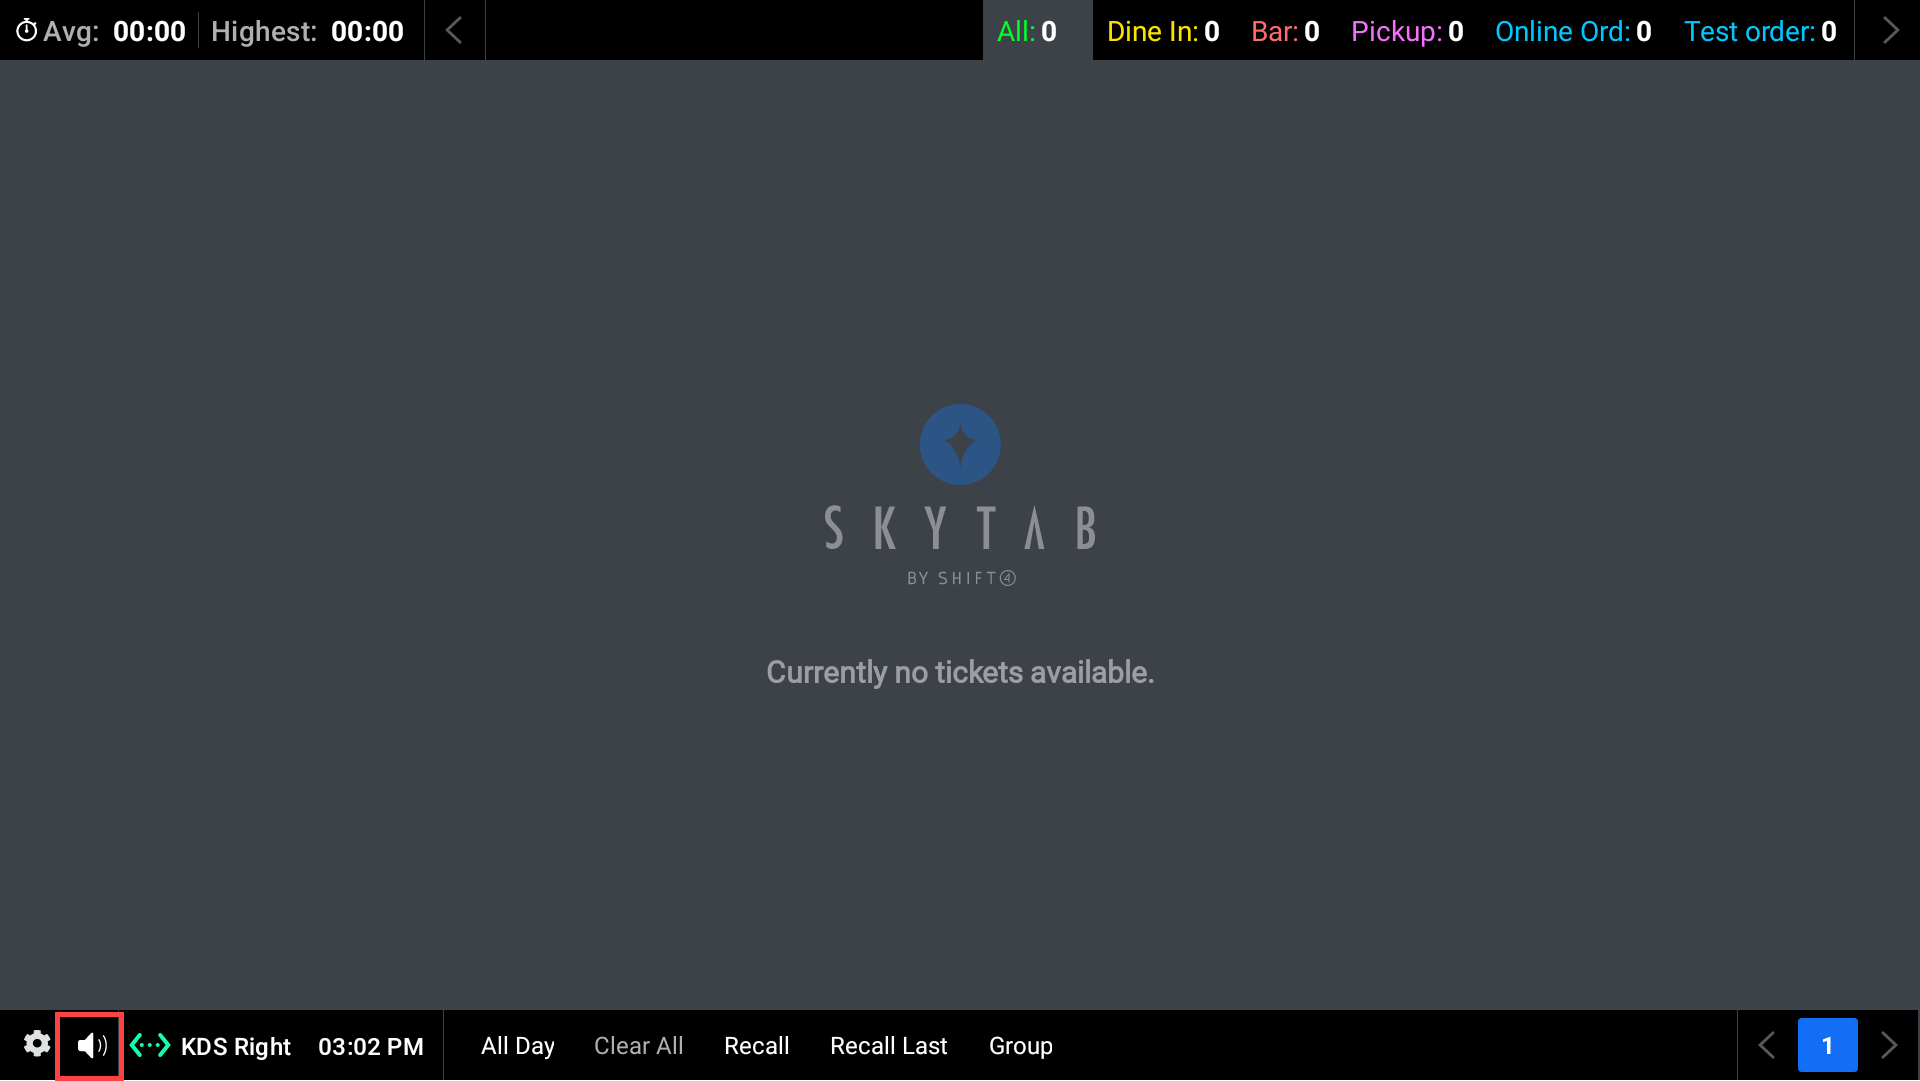Filter by Test order type
Screen dimensions: 1920x1081
tap(1760, 31)
